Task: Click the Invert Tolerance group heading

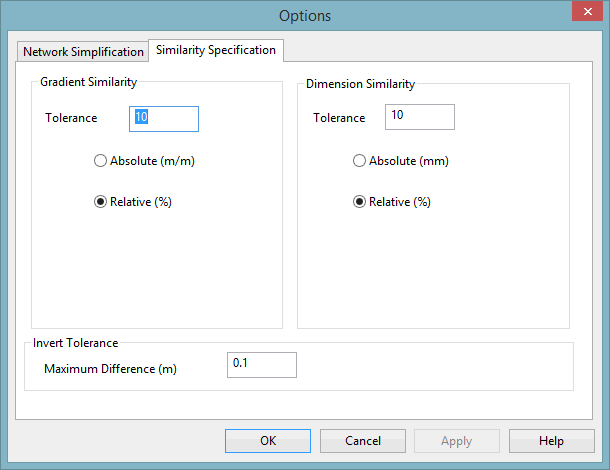Action: click(75, 343)
